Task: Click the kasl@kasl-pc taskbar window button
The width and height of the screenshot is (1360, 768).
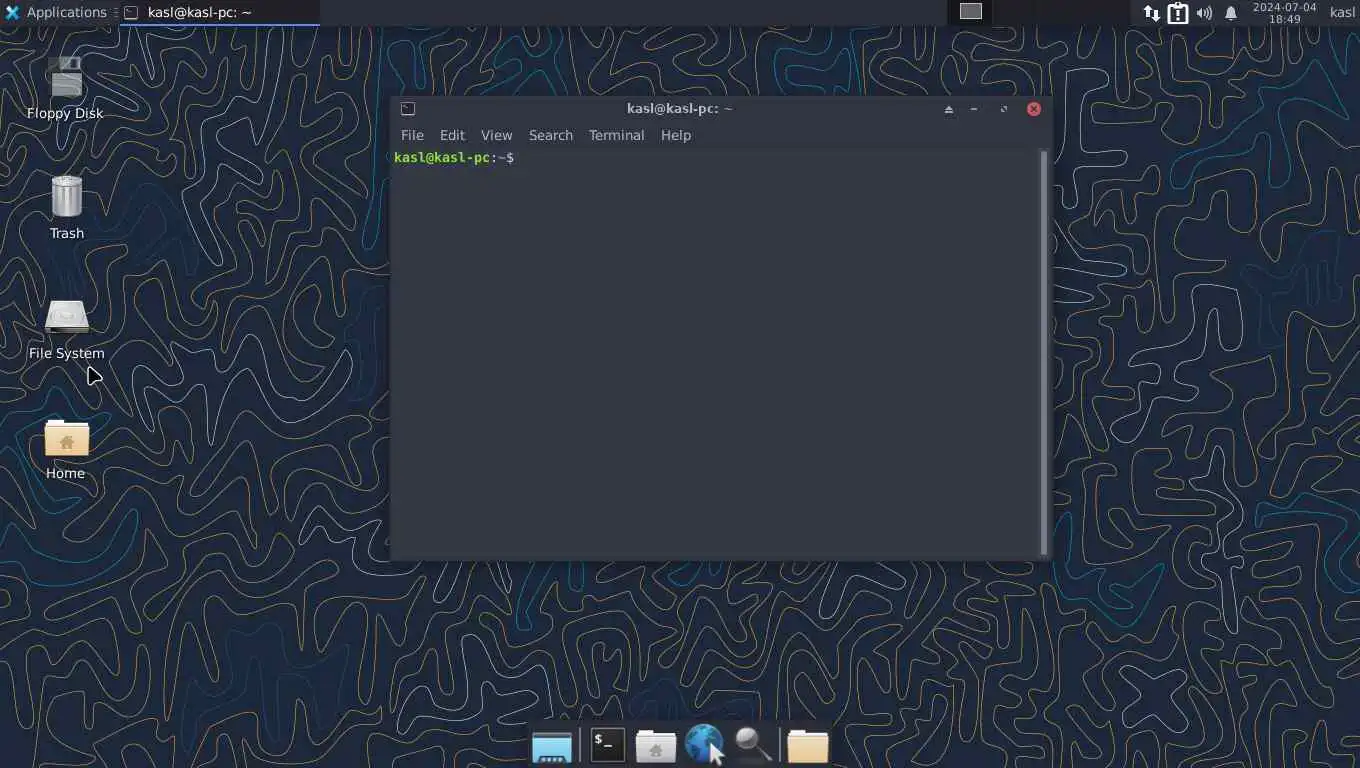Action: pyautogui.click(x=220, y=12)
